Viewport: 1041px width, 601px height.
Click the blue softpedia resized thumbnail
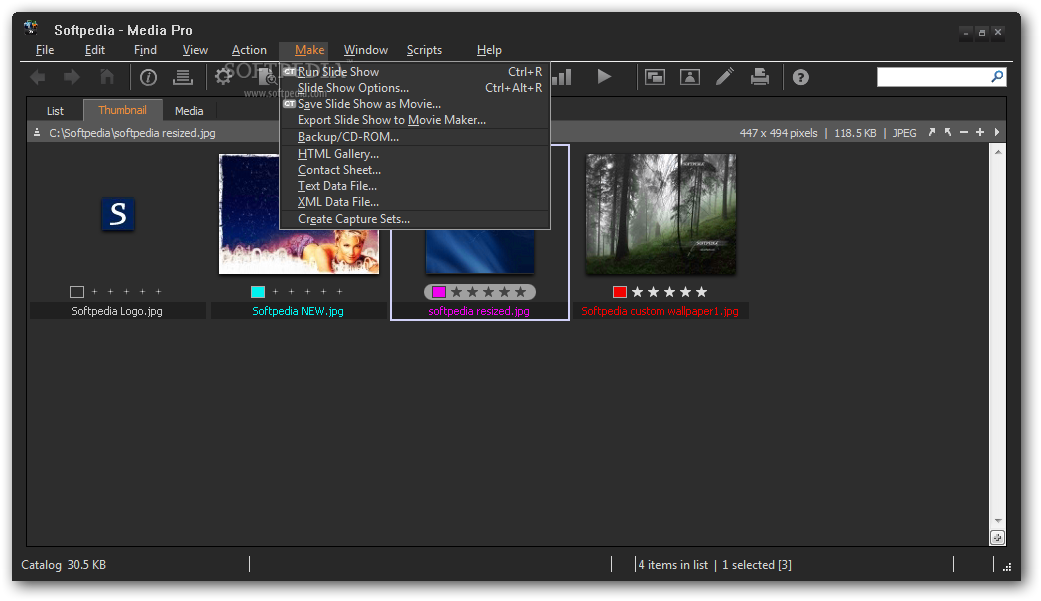pyautogui.click(x=479, y=251)
